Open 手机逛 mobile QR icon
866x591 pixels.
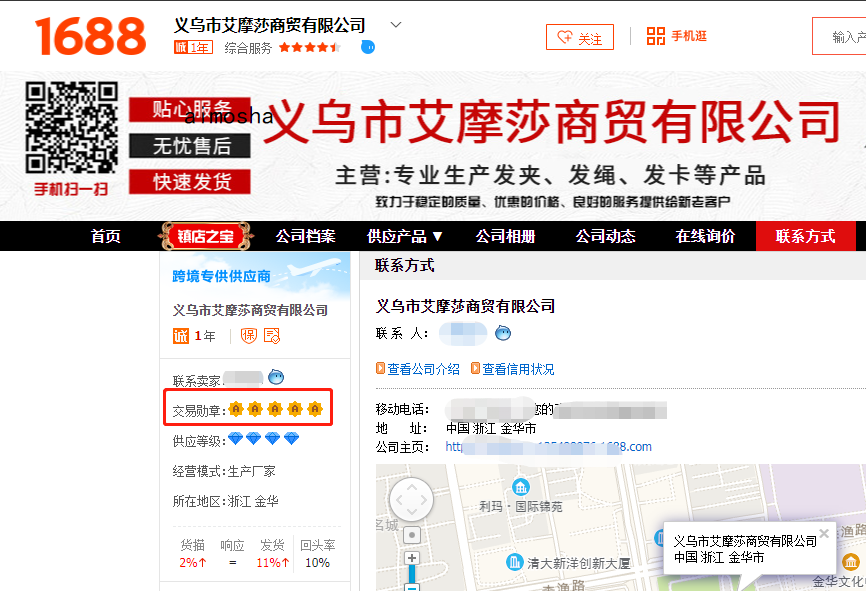pyautogui.click(x=656, y=36)
